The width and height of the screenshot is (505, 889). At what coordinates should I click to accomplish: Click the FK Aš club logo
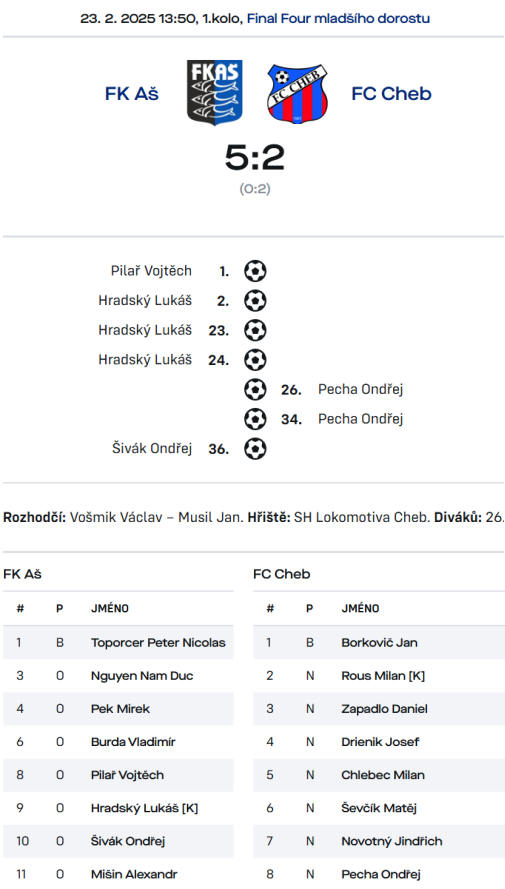215,92
